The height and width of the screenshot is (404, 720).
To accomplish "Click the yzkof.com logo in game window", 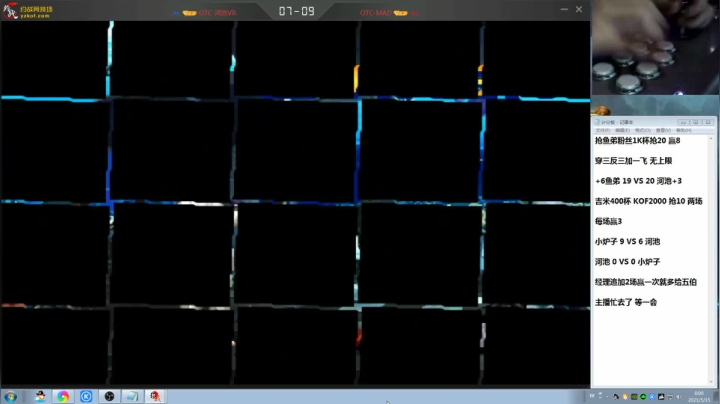I will [x=28, y=11].
